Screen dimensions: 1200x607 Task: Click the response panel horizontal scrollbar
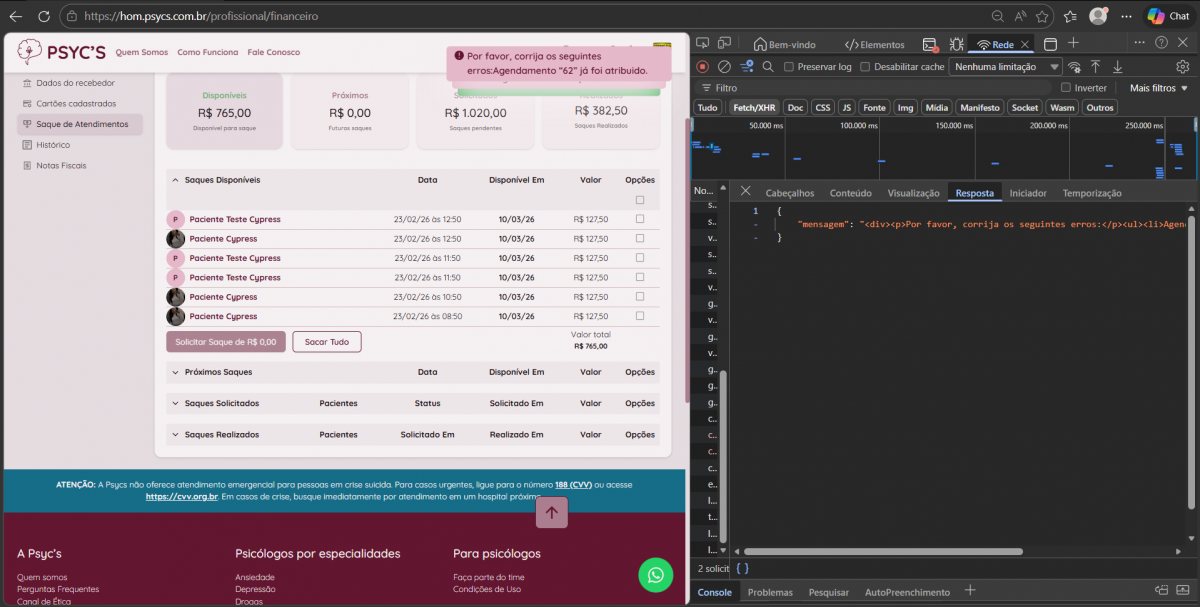point(883,551)
